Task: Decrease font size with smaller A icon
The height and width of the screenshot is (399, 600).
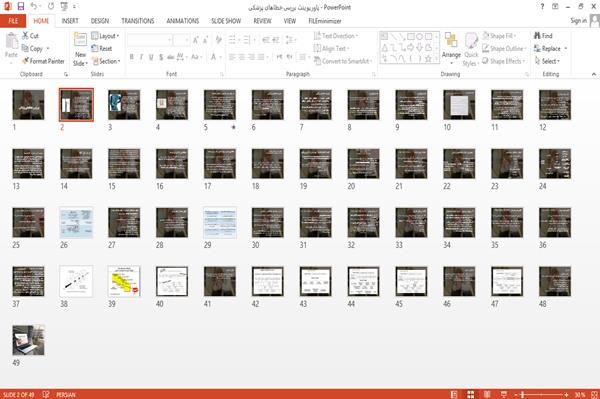Action: click(206, 40)
